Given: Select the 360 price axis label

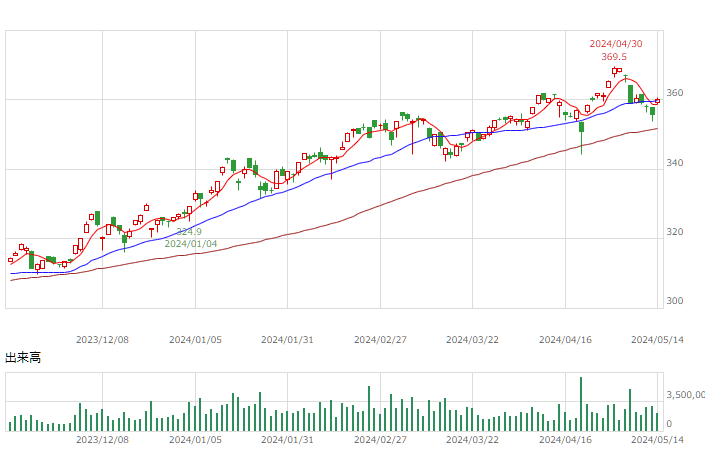Looking at the screenshot, I should [x=674, y=93].
